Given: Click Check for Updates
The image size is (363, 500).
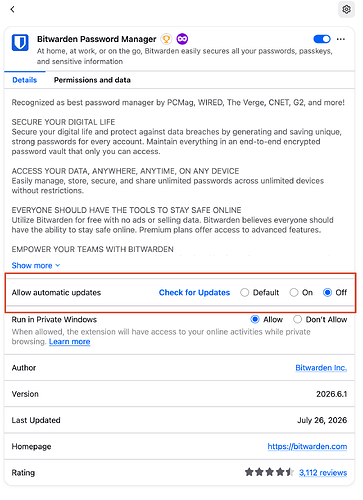Looking at the screenshot, I should point(194,293).
